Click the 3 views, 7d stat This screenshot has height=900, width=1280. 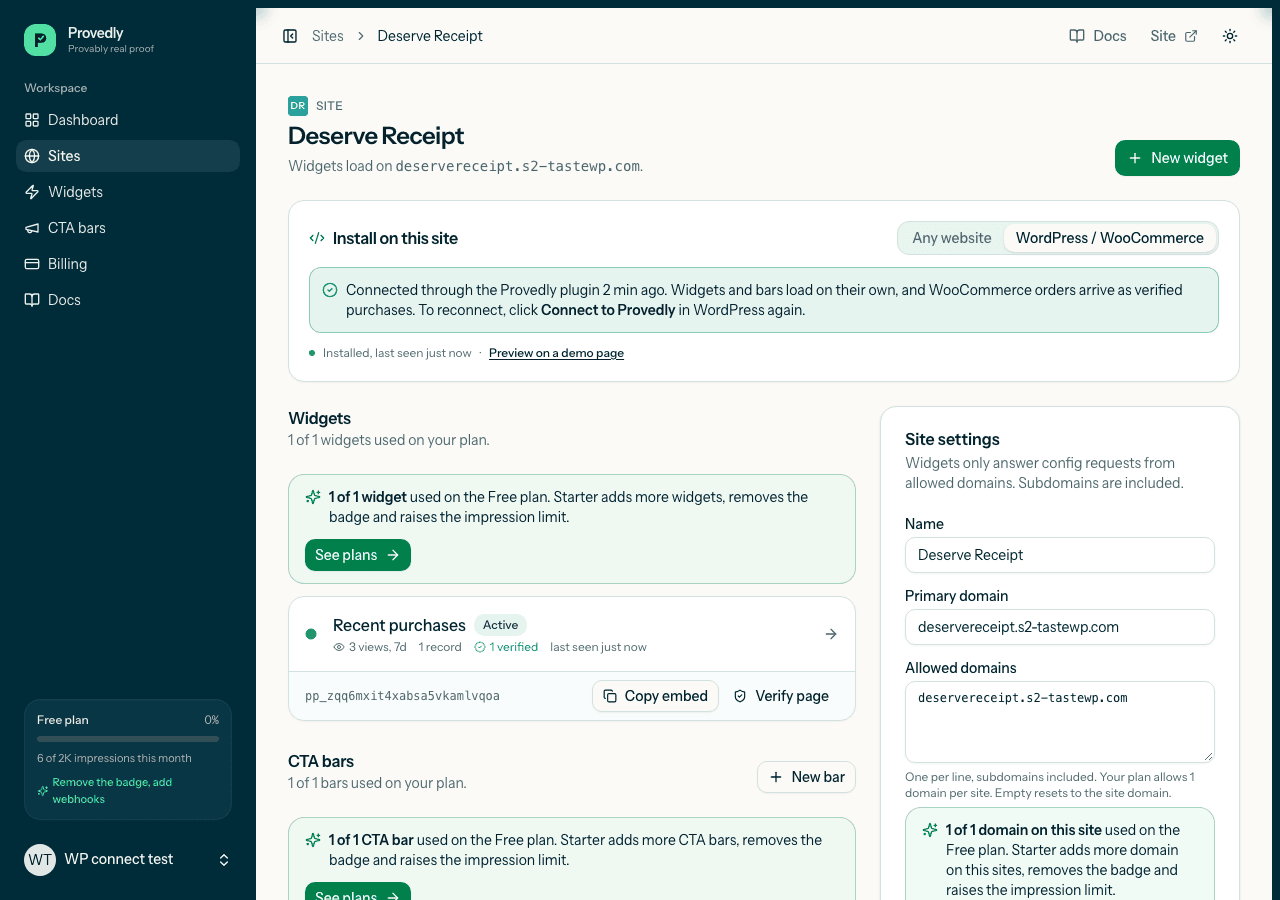[370, 647]
